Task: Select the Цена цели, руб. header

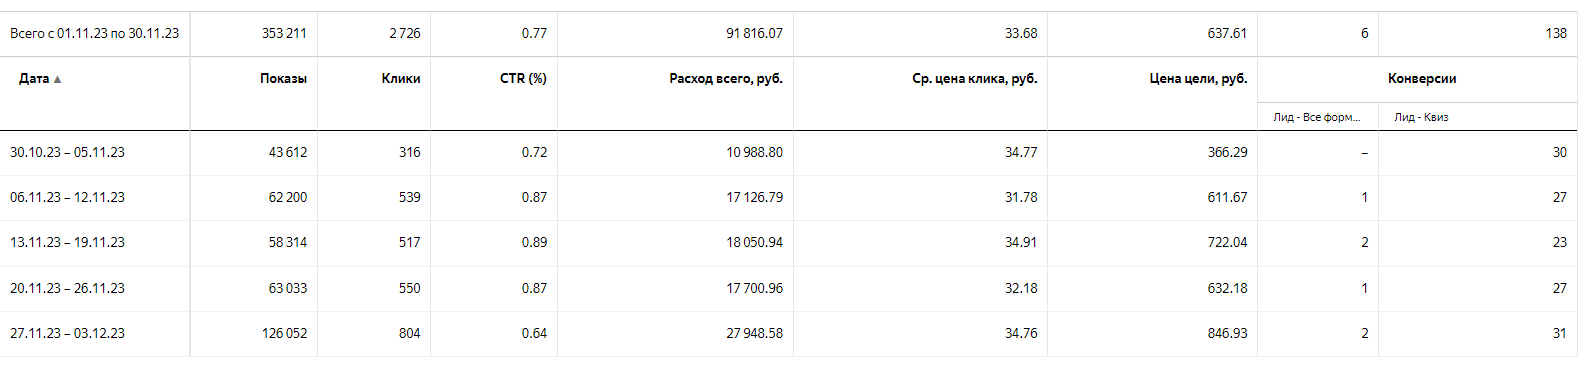Action: [x=1198, y=78]
